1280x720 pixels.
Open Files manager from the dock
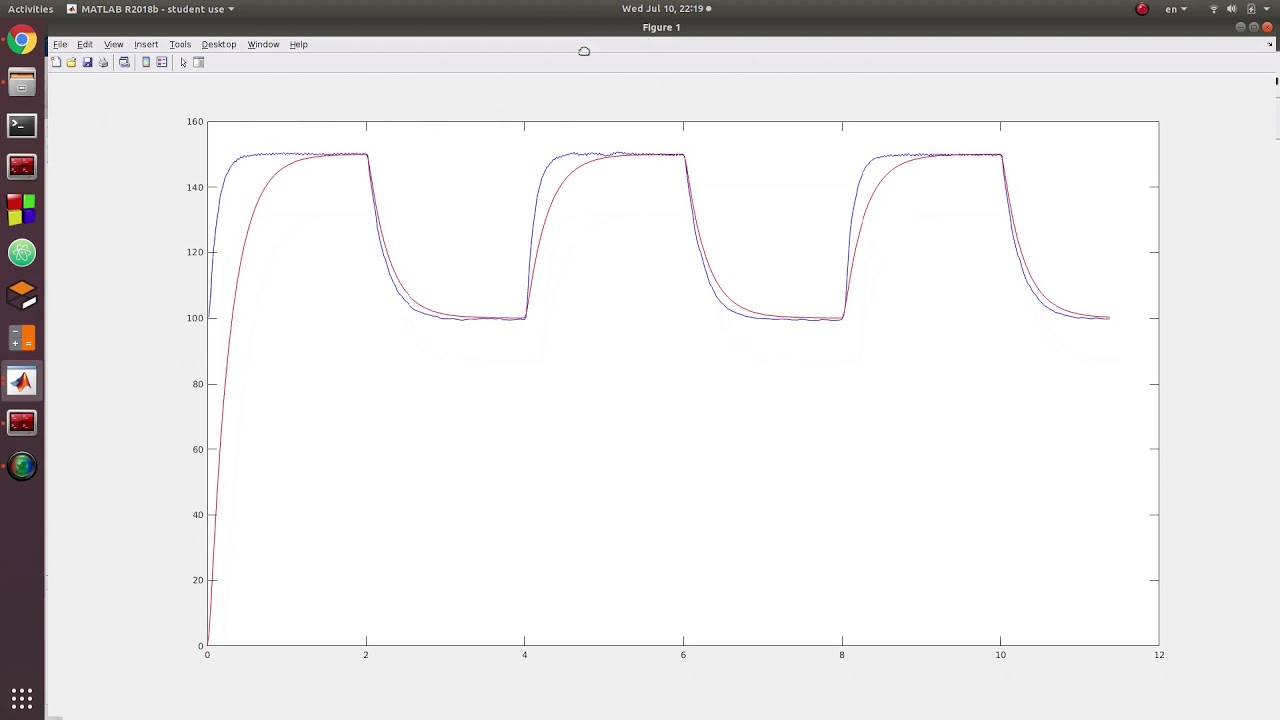click(22, 83)
